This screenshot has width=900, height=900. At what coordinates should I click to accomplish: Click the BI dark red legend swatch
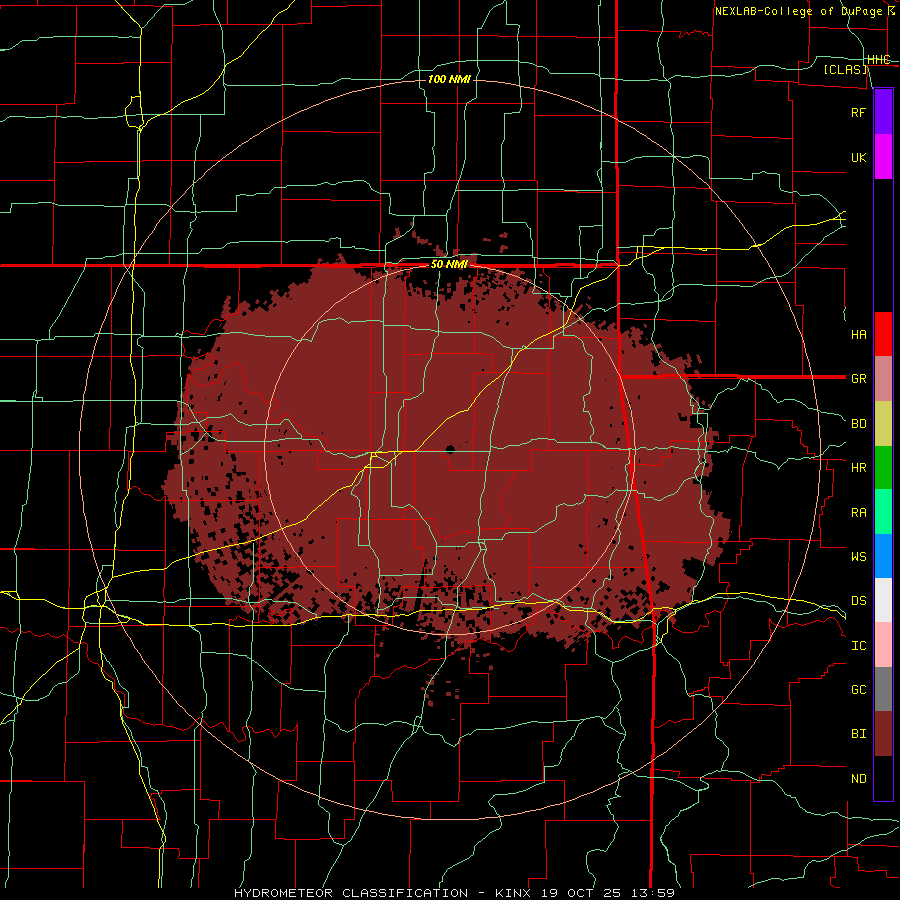tap(883, 734)
